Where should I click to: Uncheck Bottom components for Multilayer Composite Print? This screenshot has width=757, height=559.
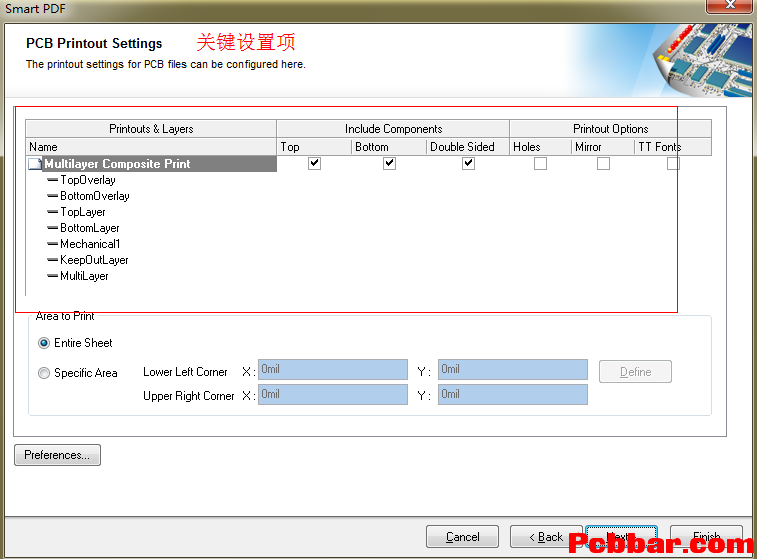click(390, 164)
